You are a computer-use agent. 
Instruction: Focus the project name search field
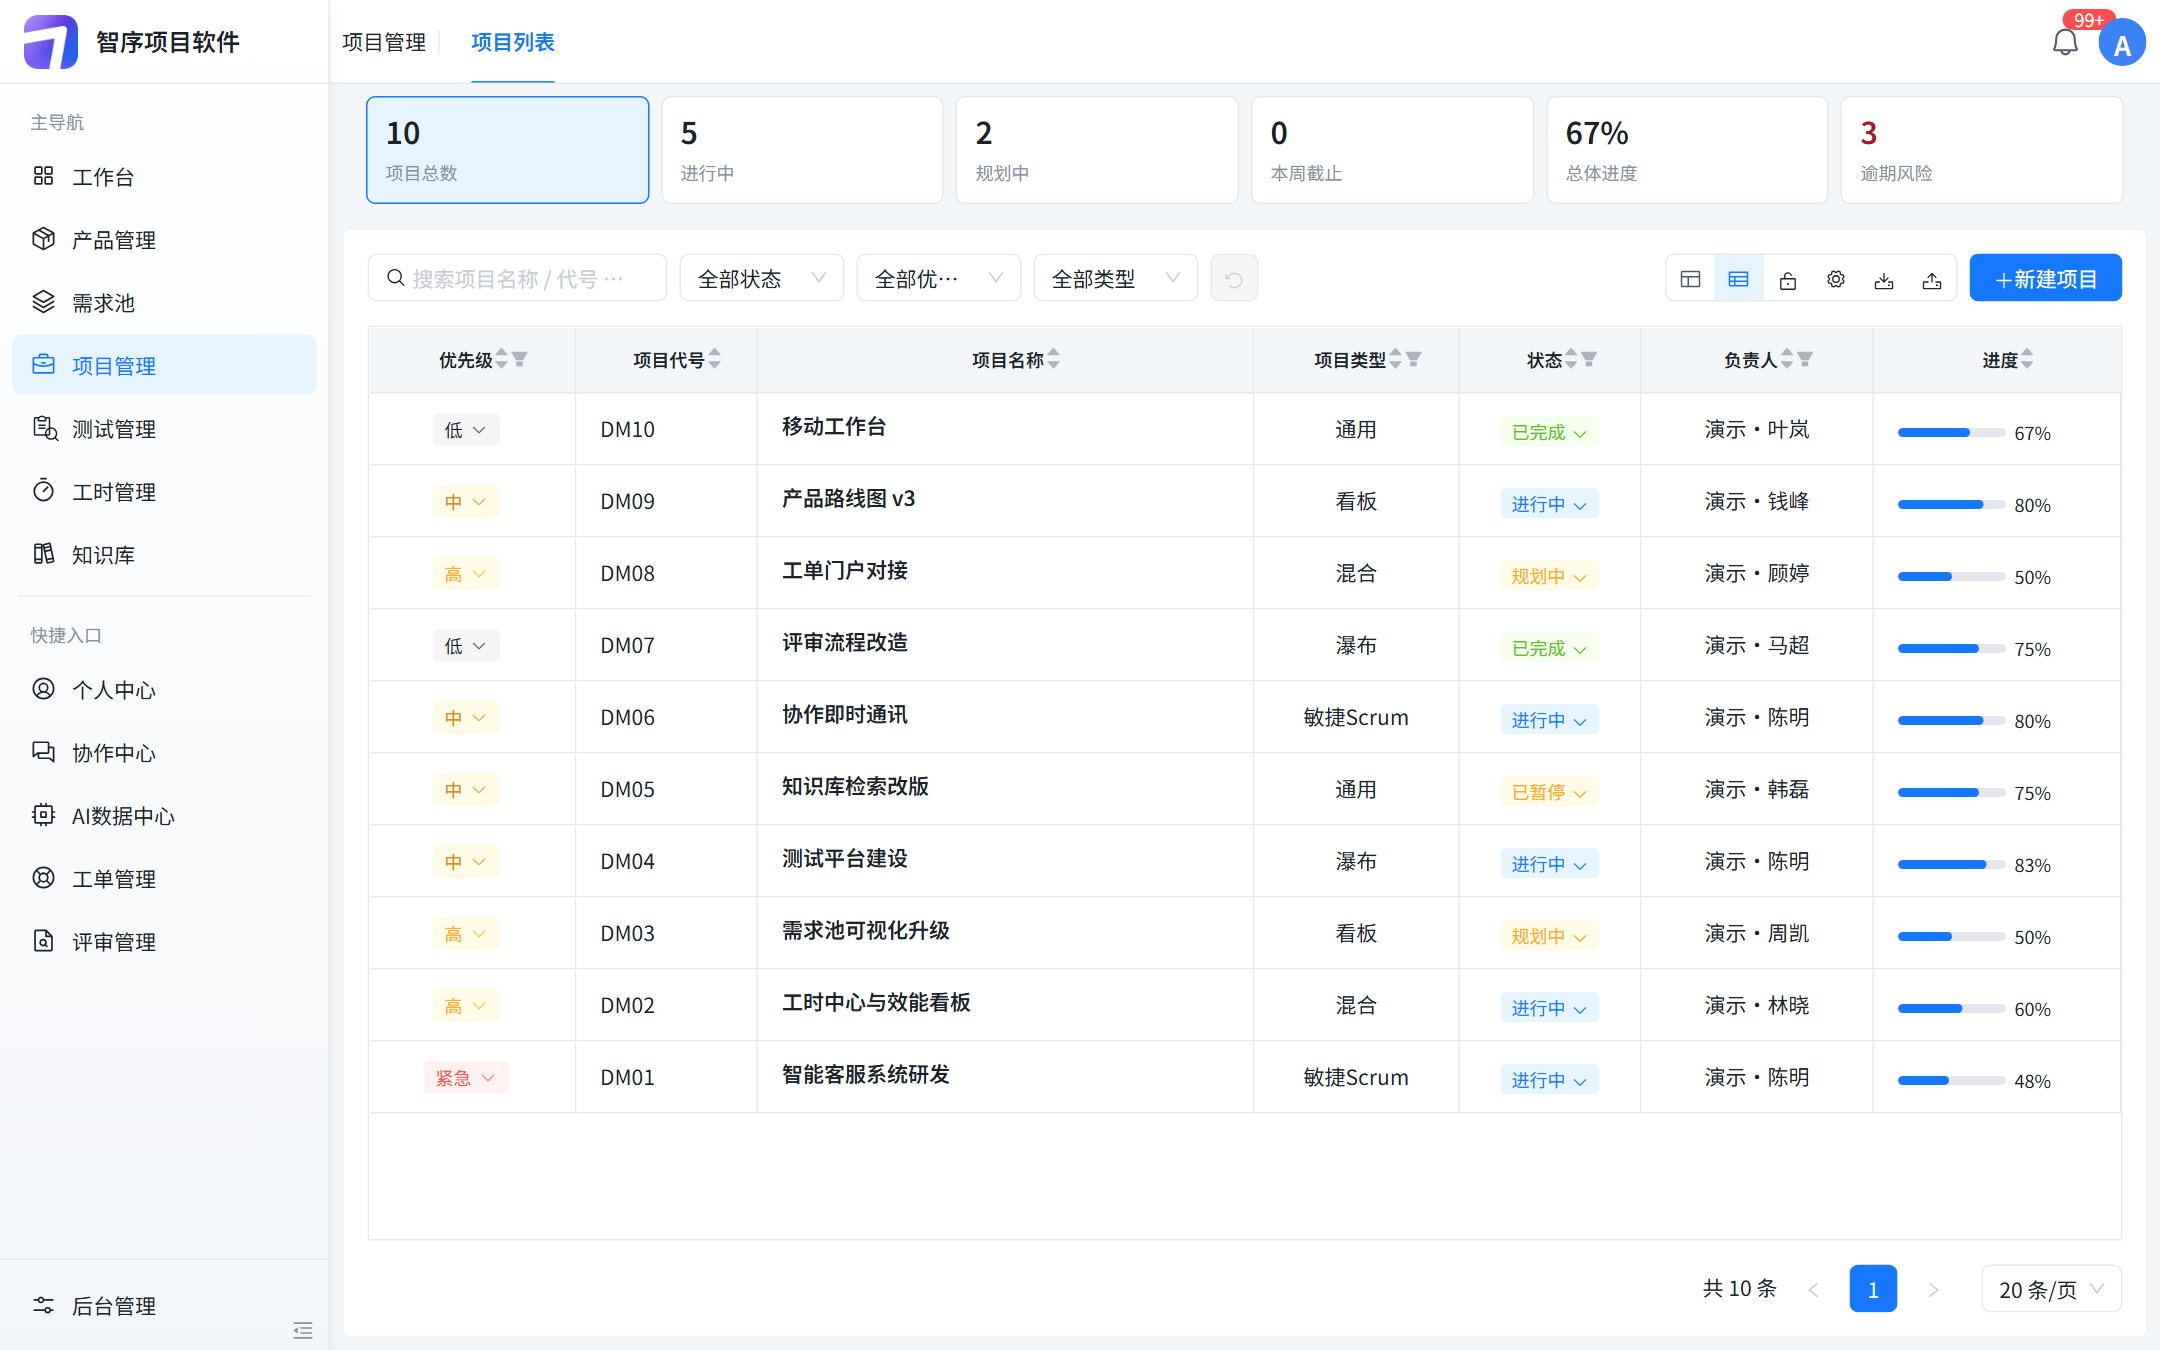tap(517, 278)
